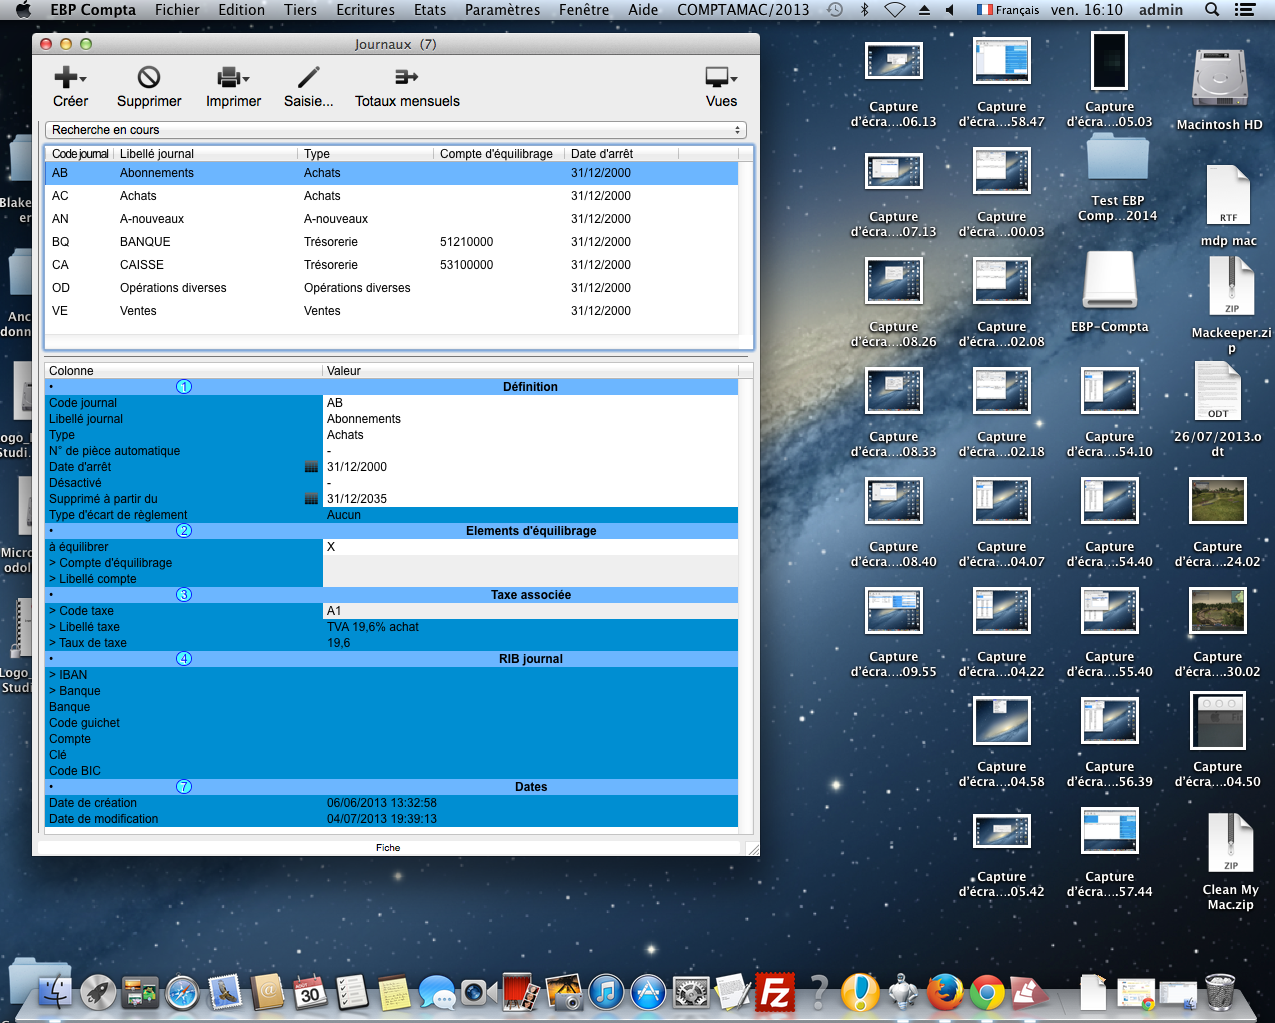Open Safari from the dock
Screen dimensions: 1275x1023
(182, 992)
